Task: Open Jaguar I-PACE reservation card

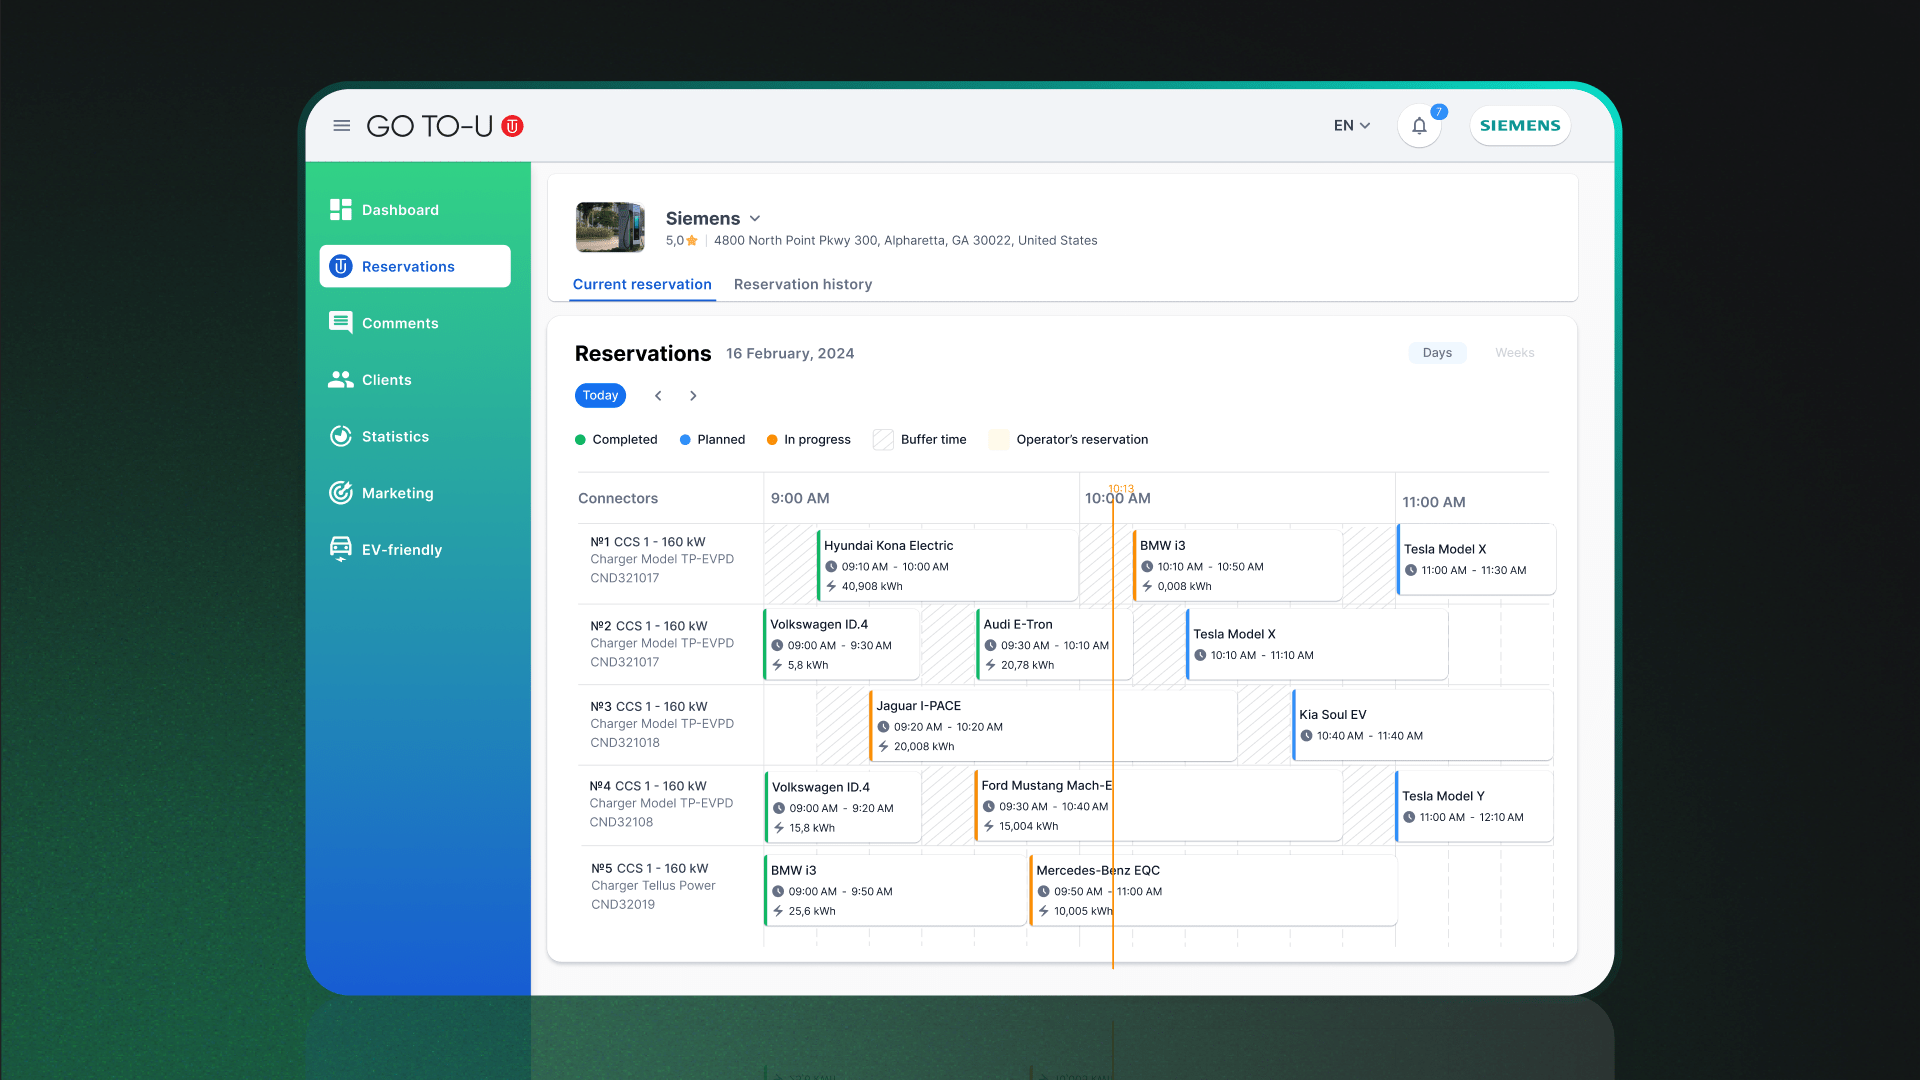Action: click(x=1053, y=725)
